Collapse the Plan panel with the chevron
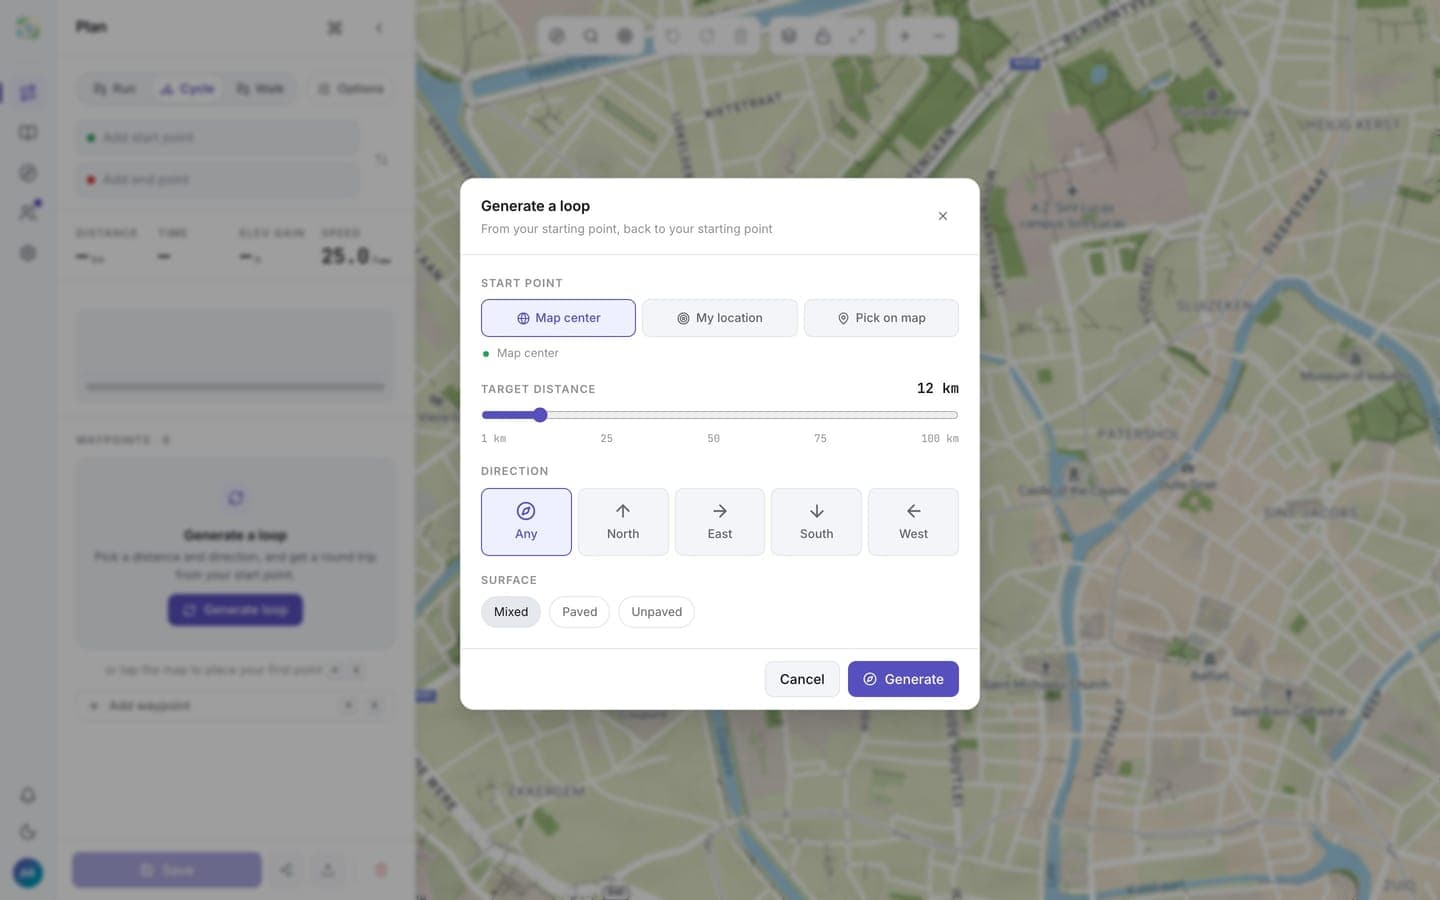The height and width of the screenshot is (900, 1440). (379, 28)
